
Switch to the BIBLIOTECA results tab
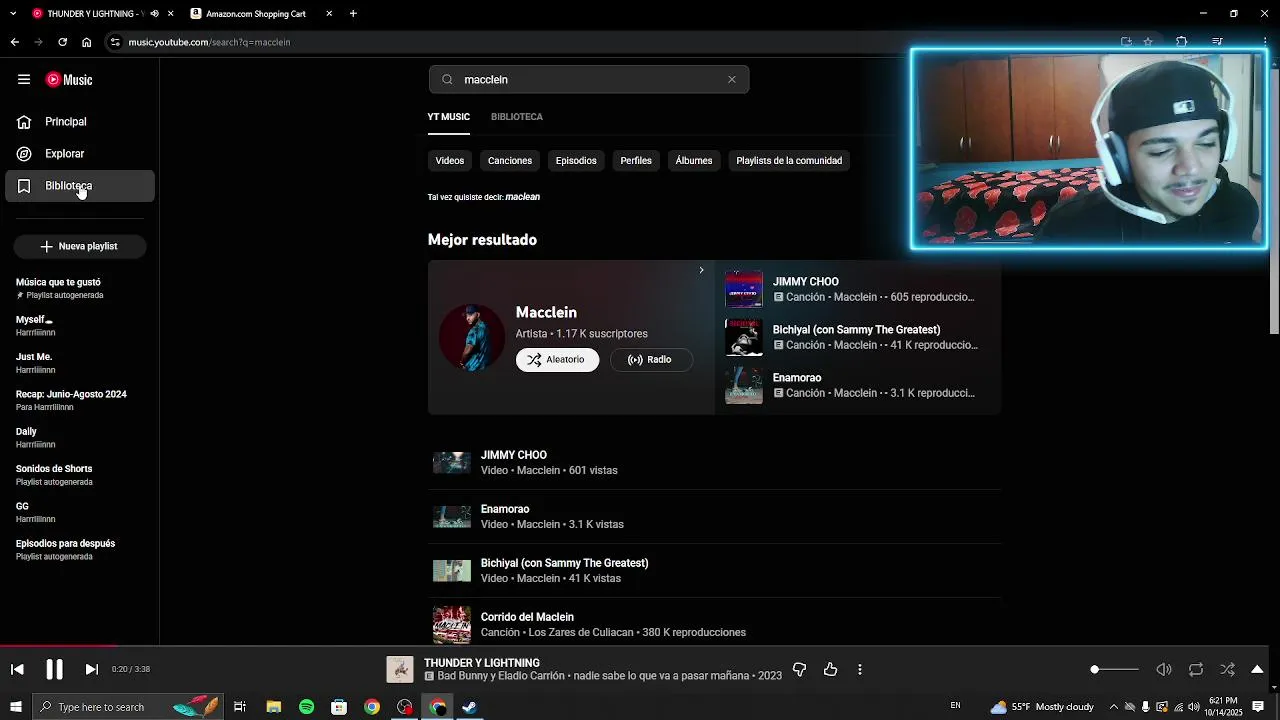[x=517, y=117]
